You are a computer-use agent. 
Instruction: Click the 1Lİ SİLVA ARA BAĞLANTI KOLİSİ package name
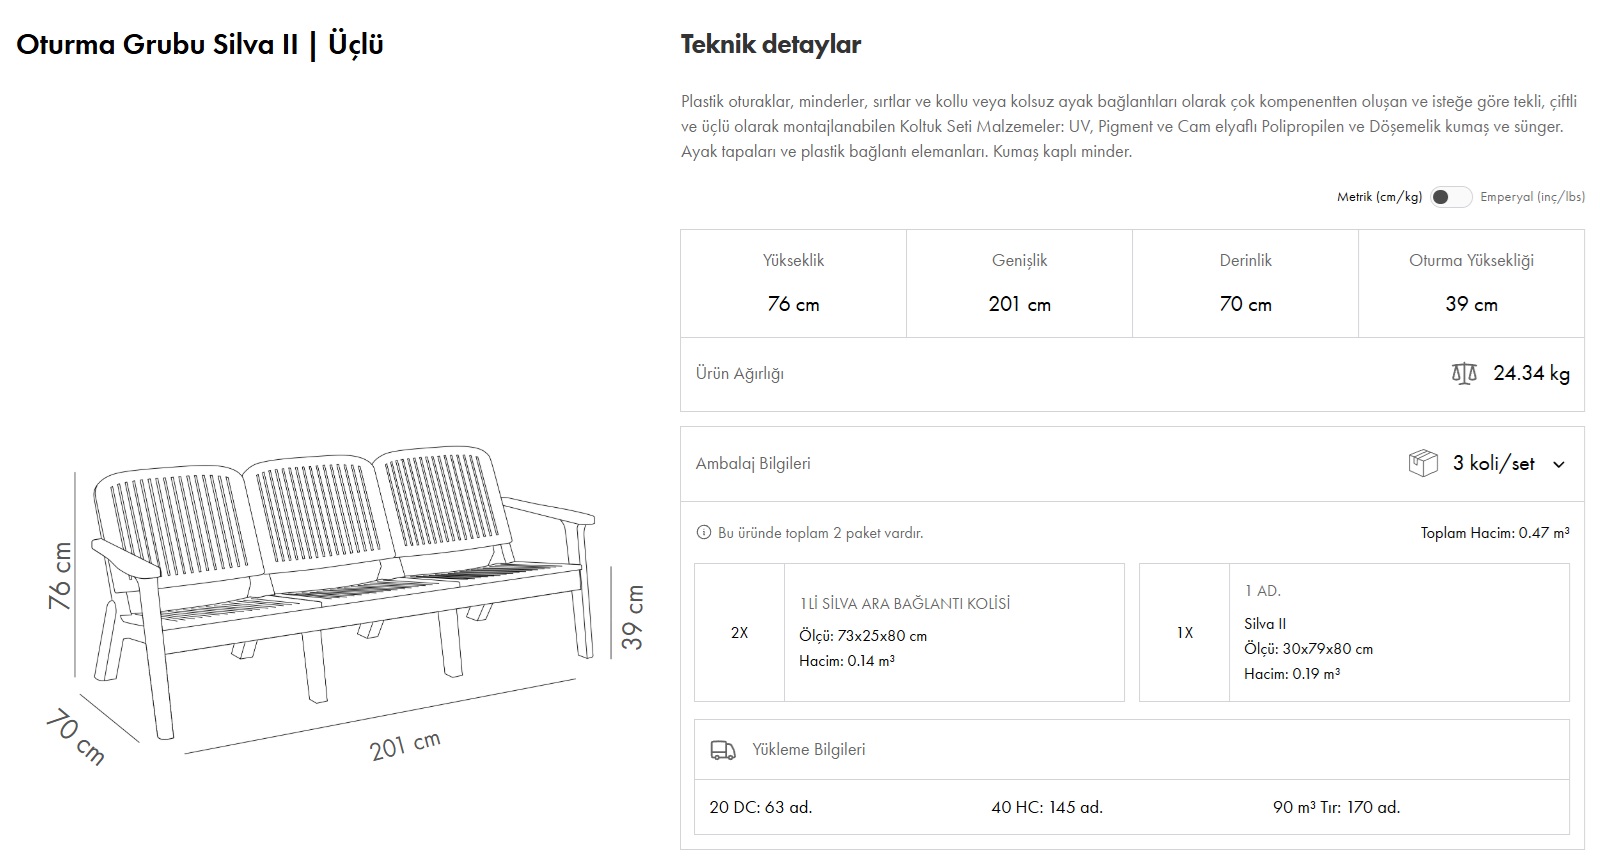coord(904,603)
